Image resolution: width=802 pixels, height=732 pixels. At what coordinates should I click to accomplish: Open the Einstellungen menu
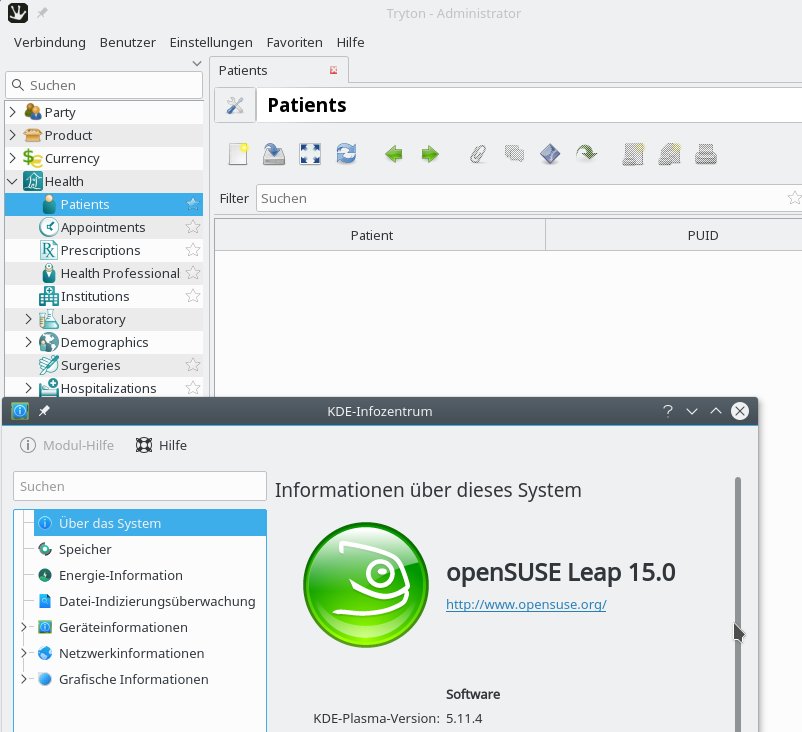click(211, 42)
